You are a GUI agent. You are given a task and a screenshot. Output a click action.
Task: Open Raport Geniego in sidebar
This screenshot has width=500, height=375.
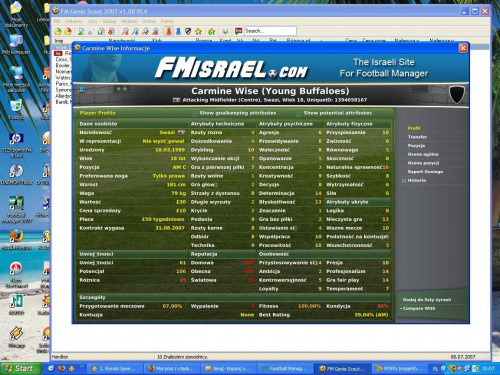[425, 172]
